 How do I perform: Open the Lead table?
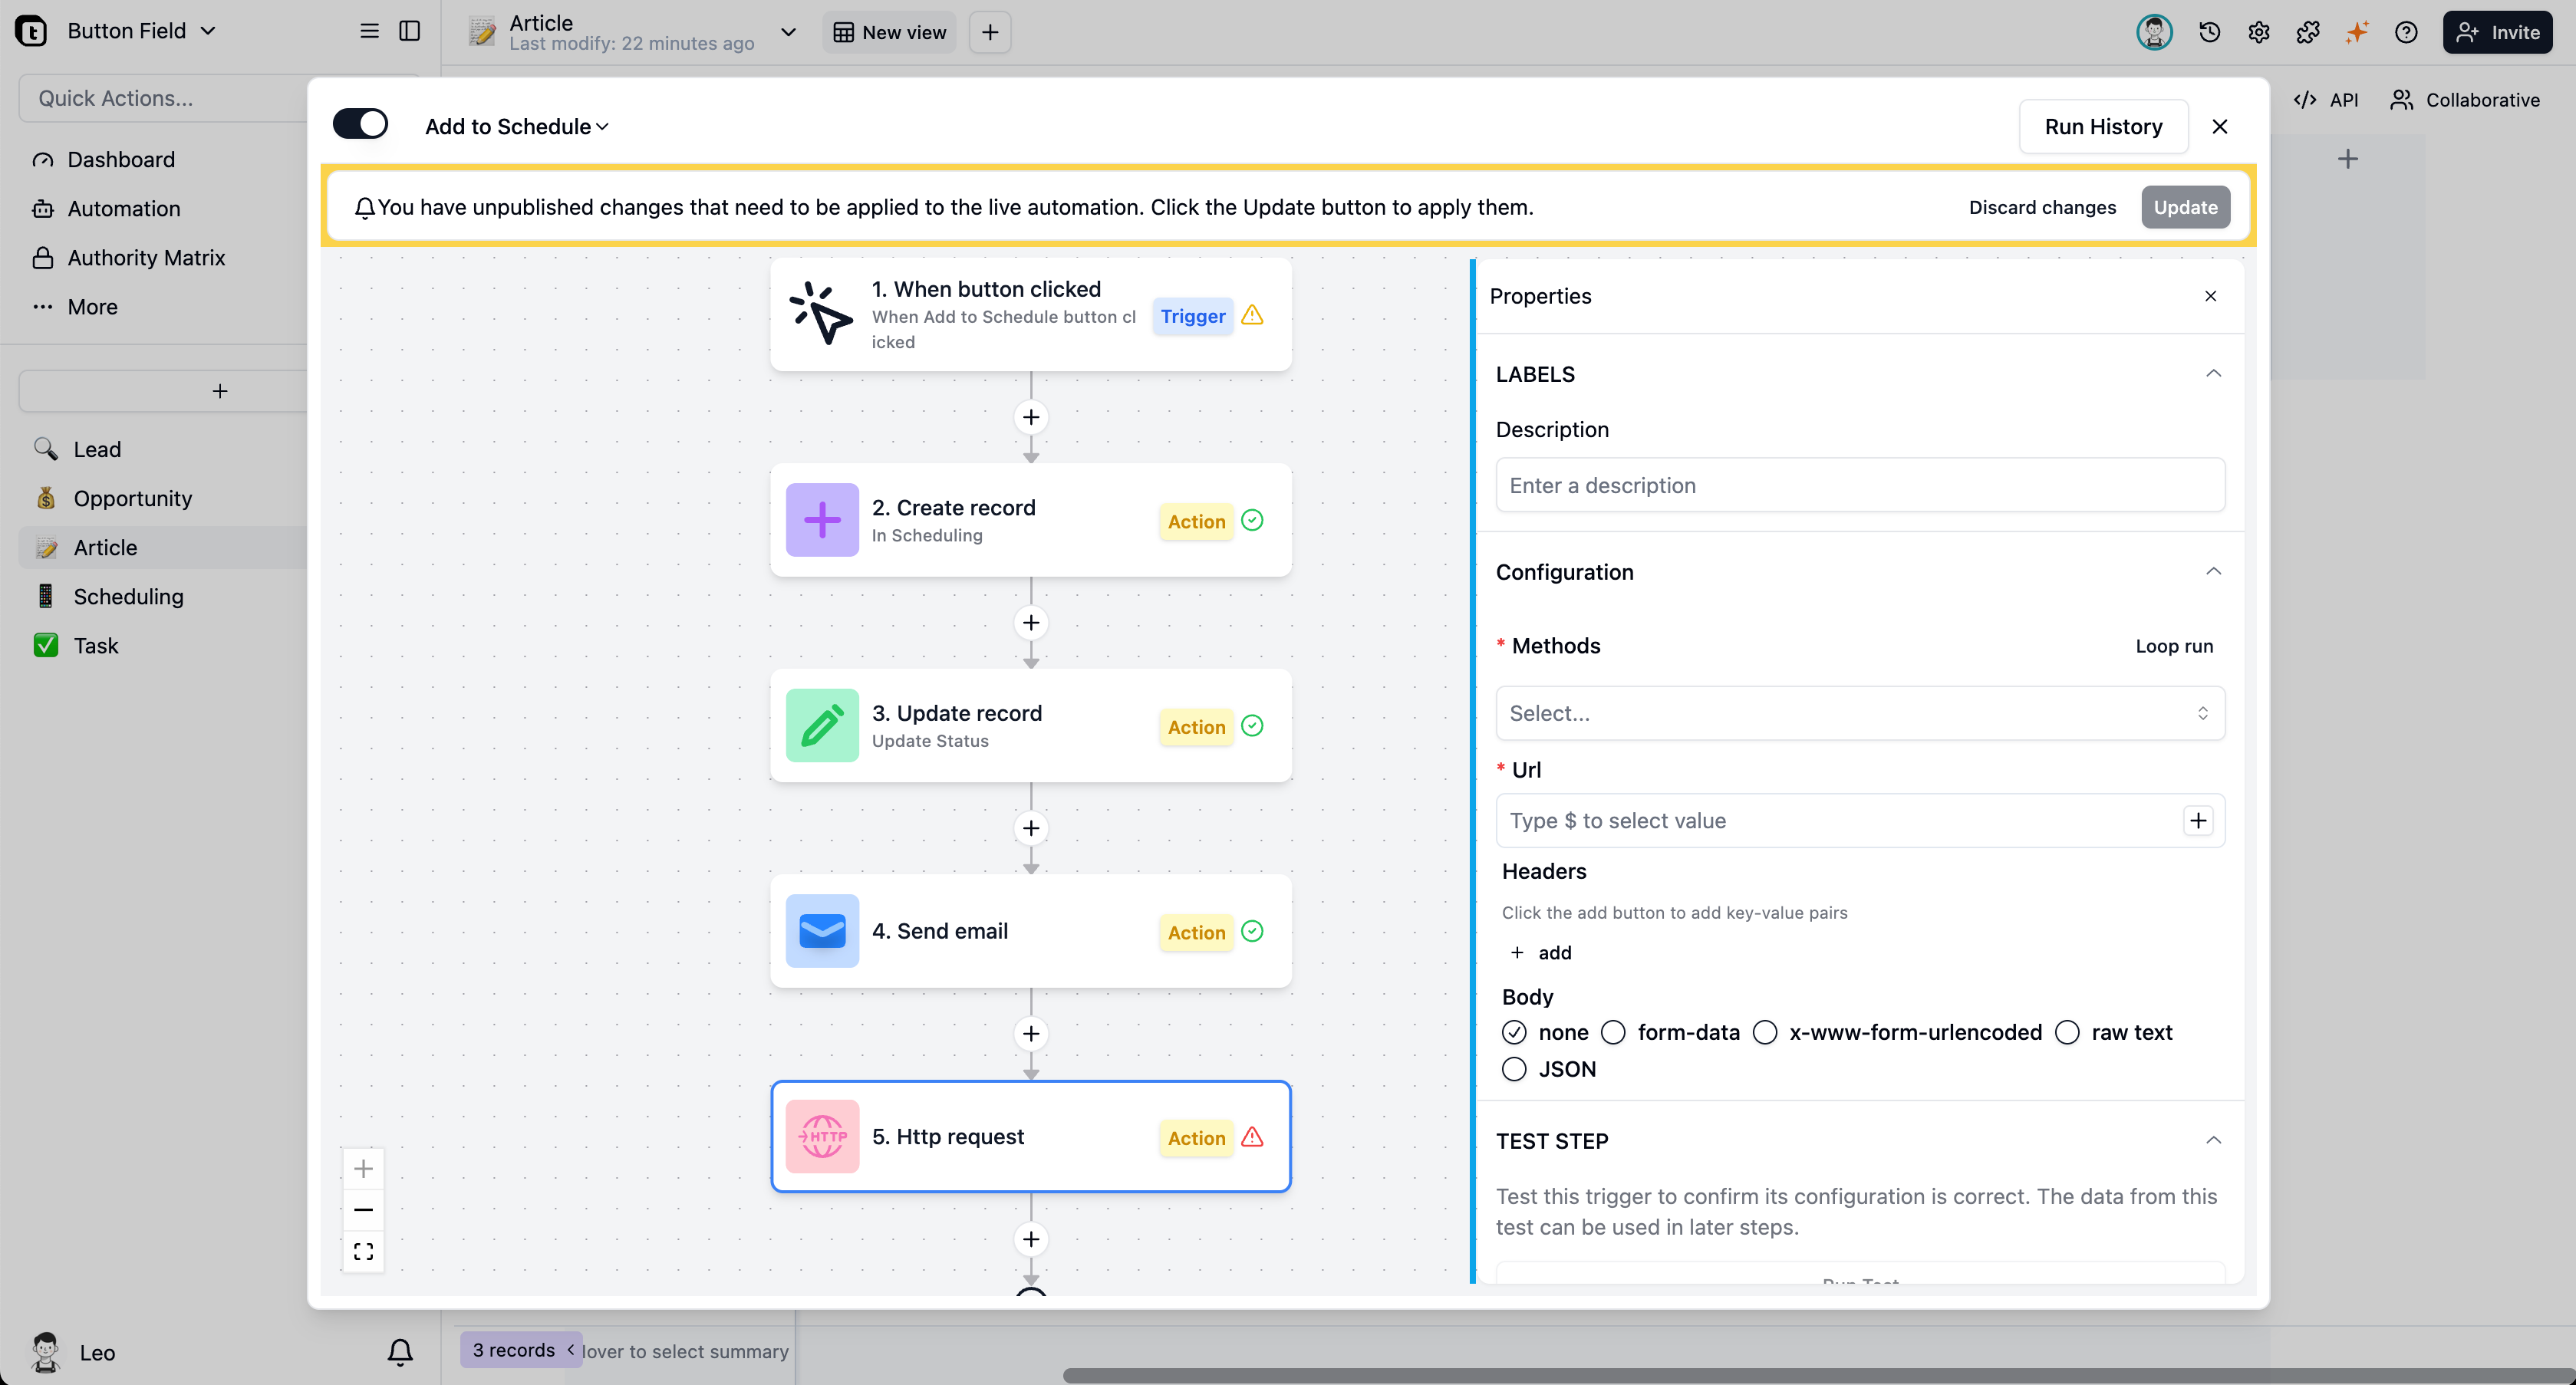[x=97, y=449]
